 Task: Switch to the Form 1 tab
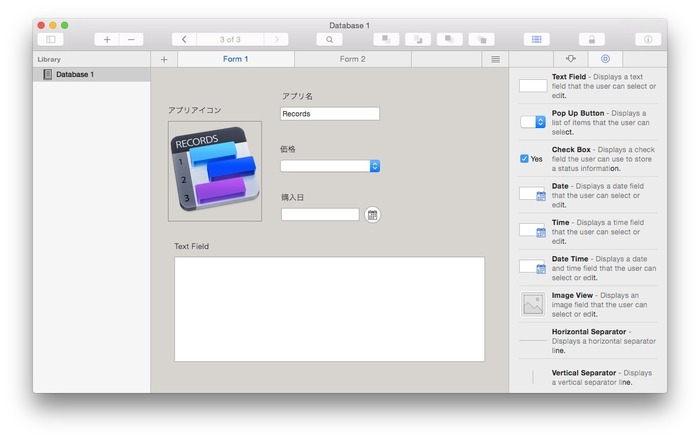pyautogui.click(x=236, y=59)
